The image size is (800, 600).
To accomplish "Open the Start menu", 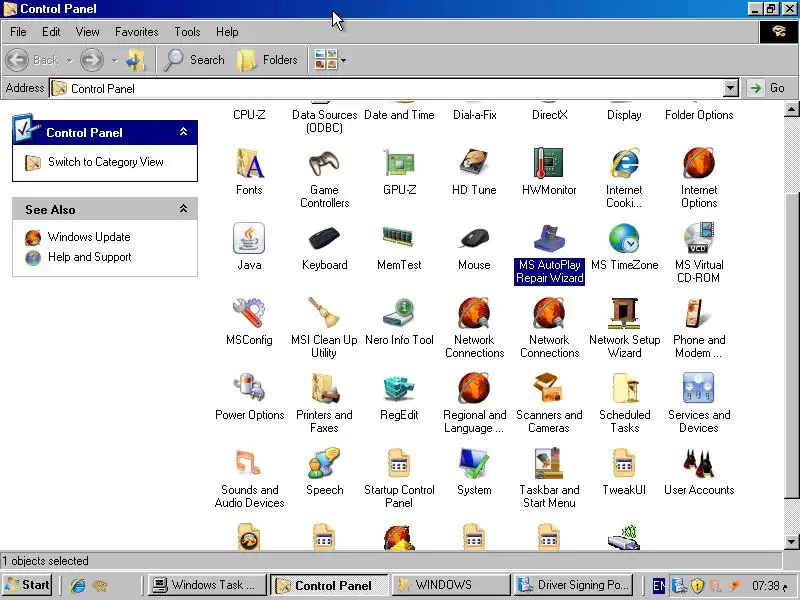I will (28, 585).
